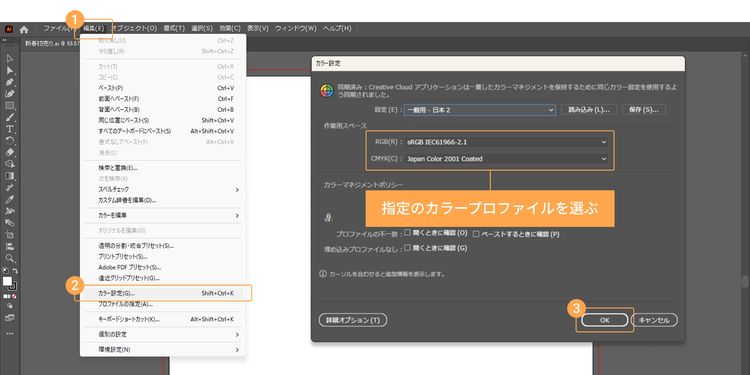This screenshot has width=750, height=375.
Task: Select the Eraser tool
Action: [x=10, y=153]
